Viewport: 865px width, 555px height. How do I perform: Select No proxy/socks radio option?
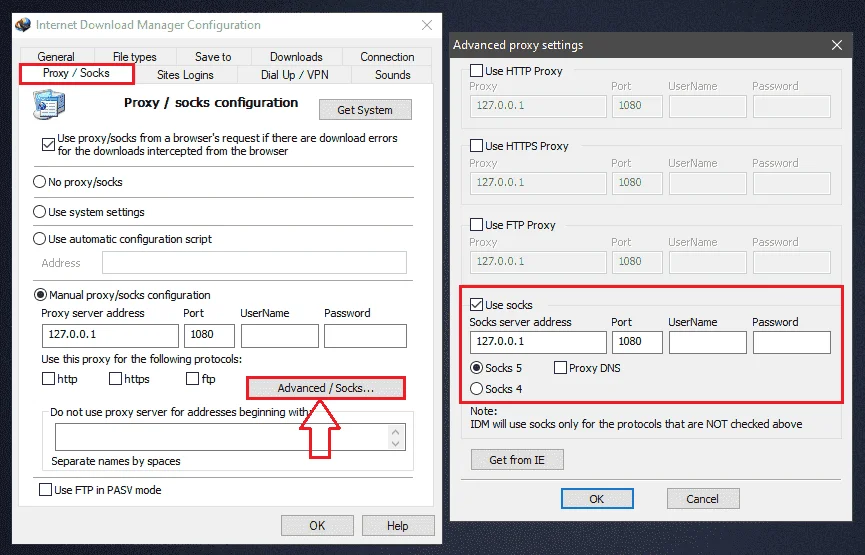(x=39, y=182)
